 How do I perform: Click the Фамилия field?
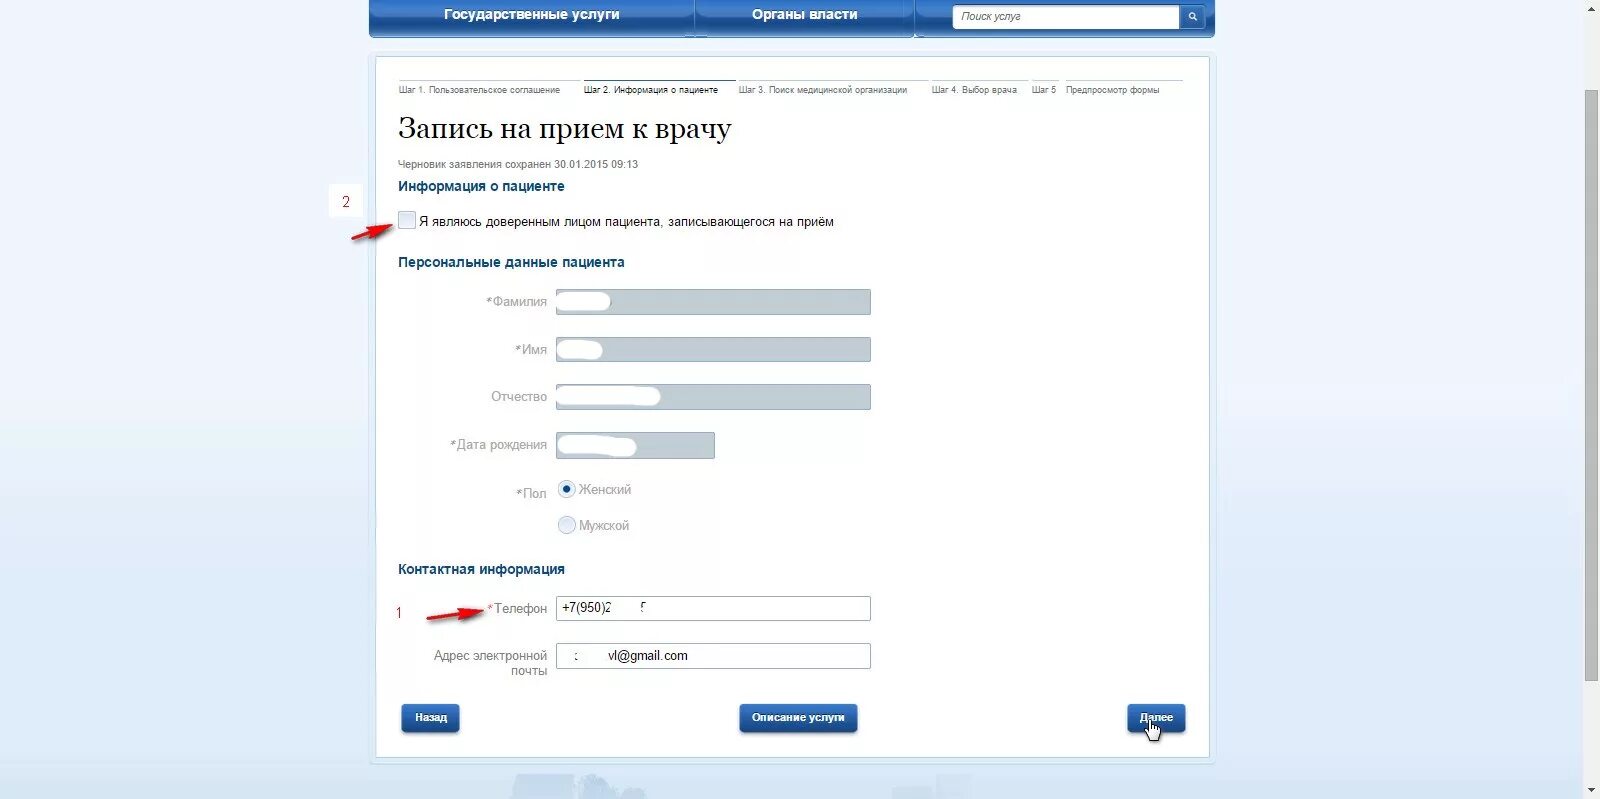[713, 302]
